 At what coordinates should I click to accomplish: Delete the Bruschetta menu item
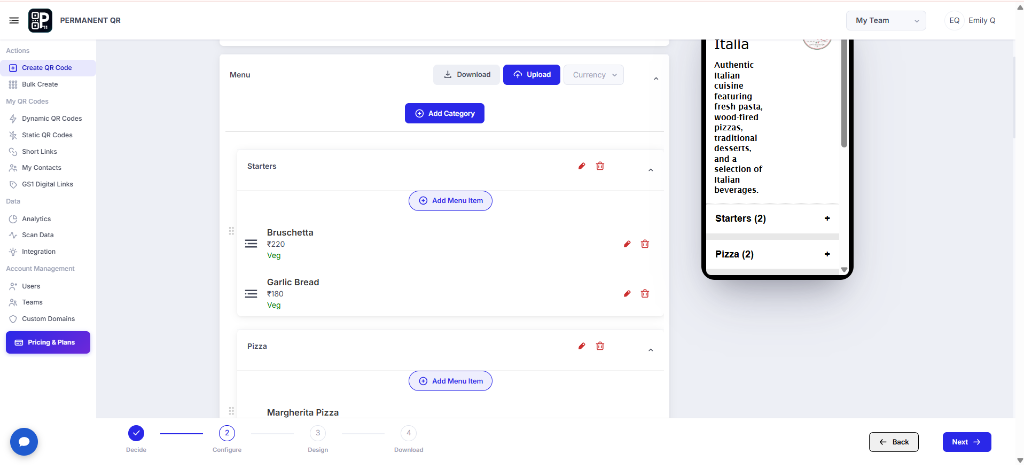pos(645,244)
